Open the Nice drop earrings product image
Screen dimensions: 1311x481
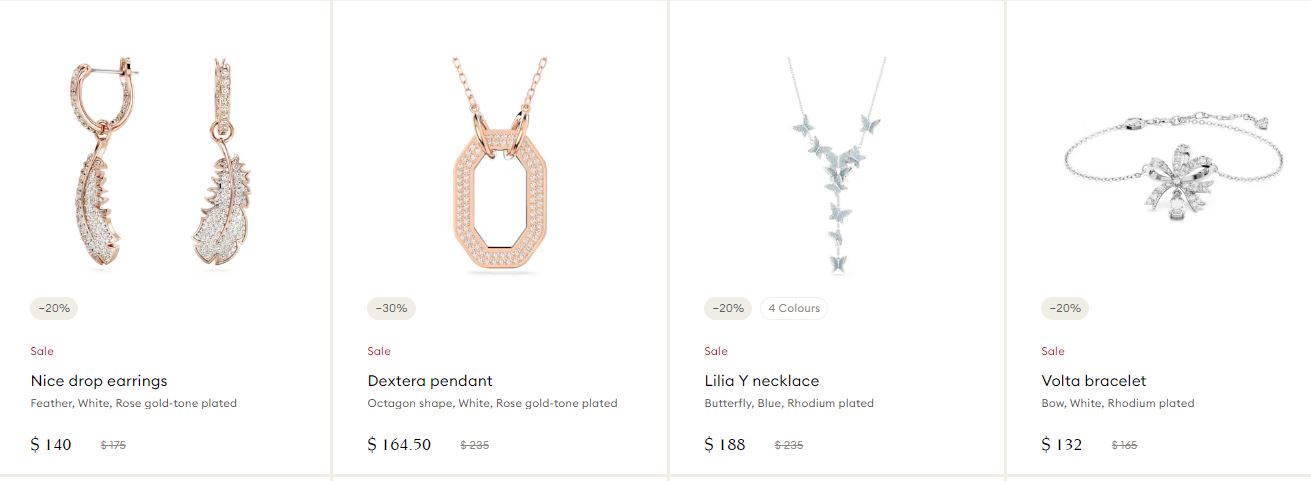(163, 163)
